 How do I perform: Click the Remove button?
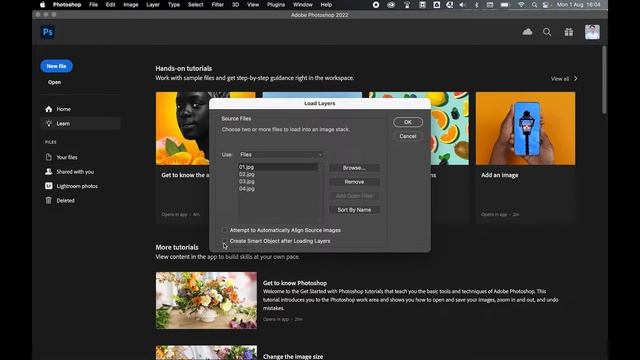[354, 182]
